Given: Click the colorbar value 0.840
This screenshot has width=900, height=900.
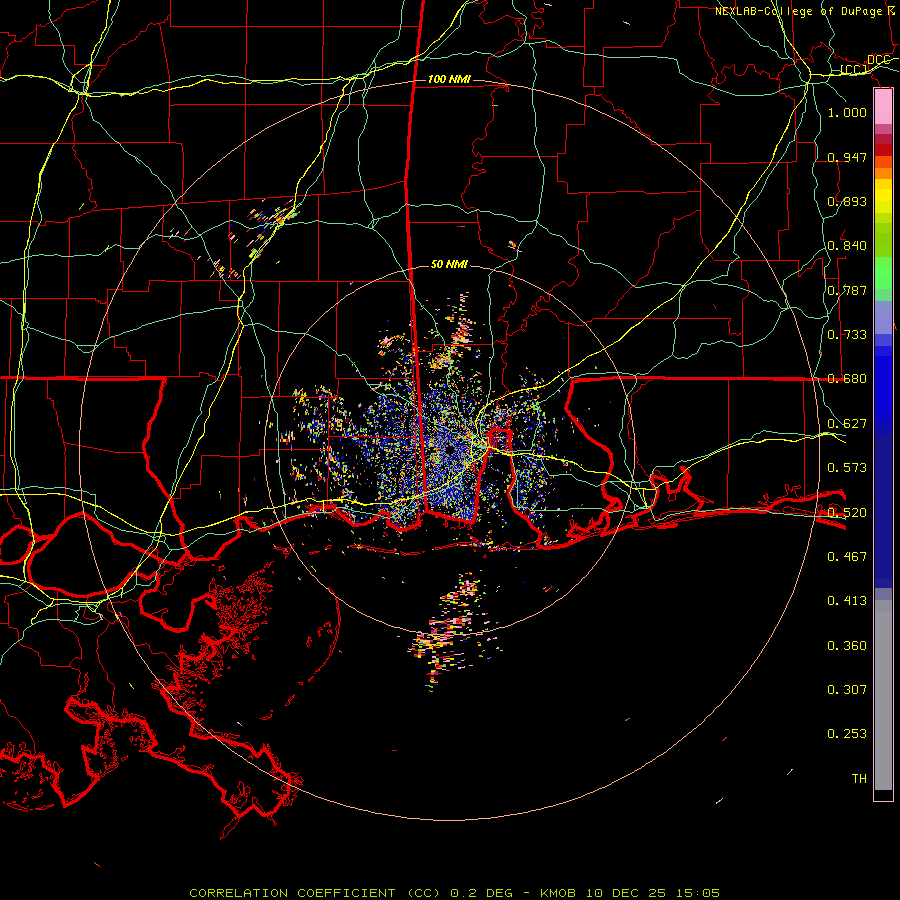Looking at the screenshot, I should click(x=847, y=246).
